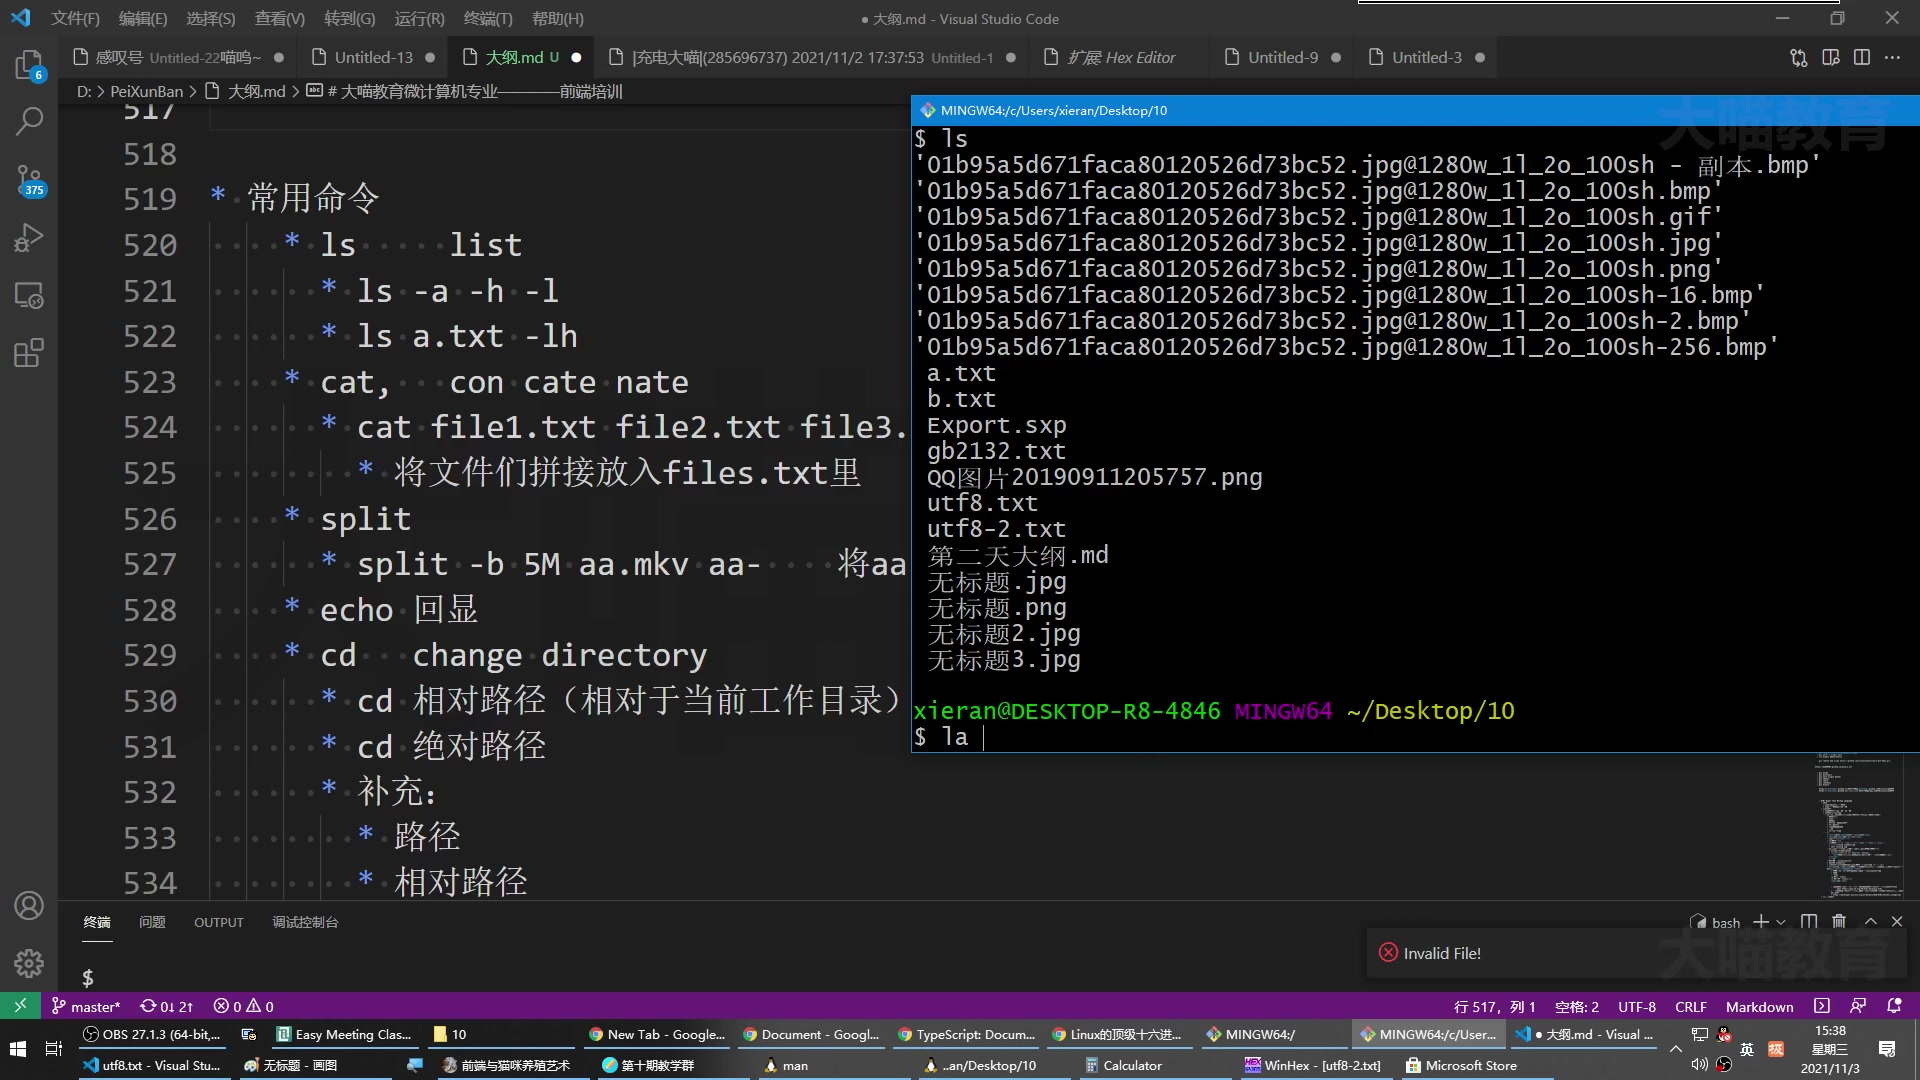Open the Extensions view
Screen dimensions: 1920x1080
(29, 352)
